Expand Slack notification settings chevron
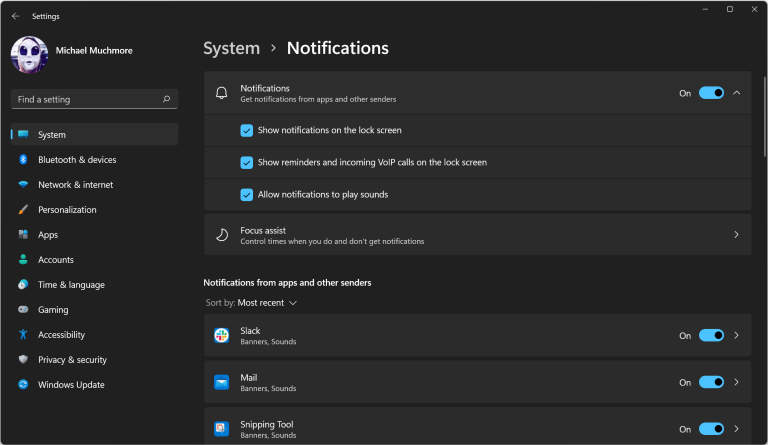 click(736, 335)
